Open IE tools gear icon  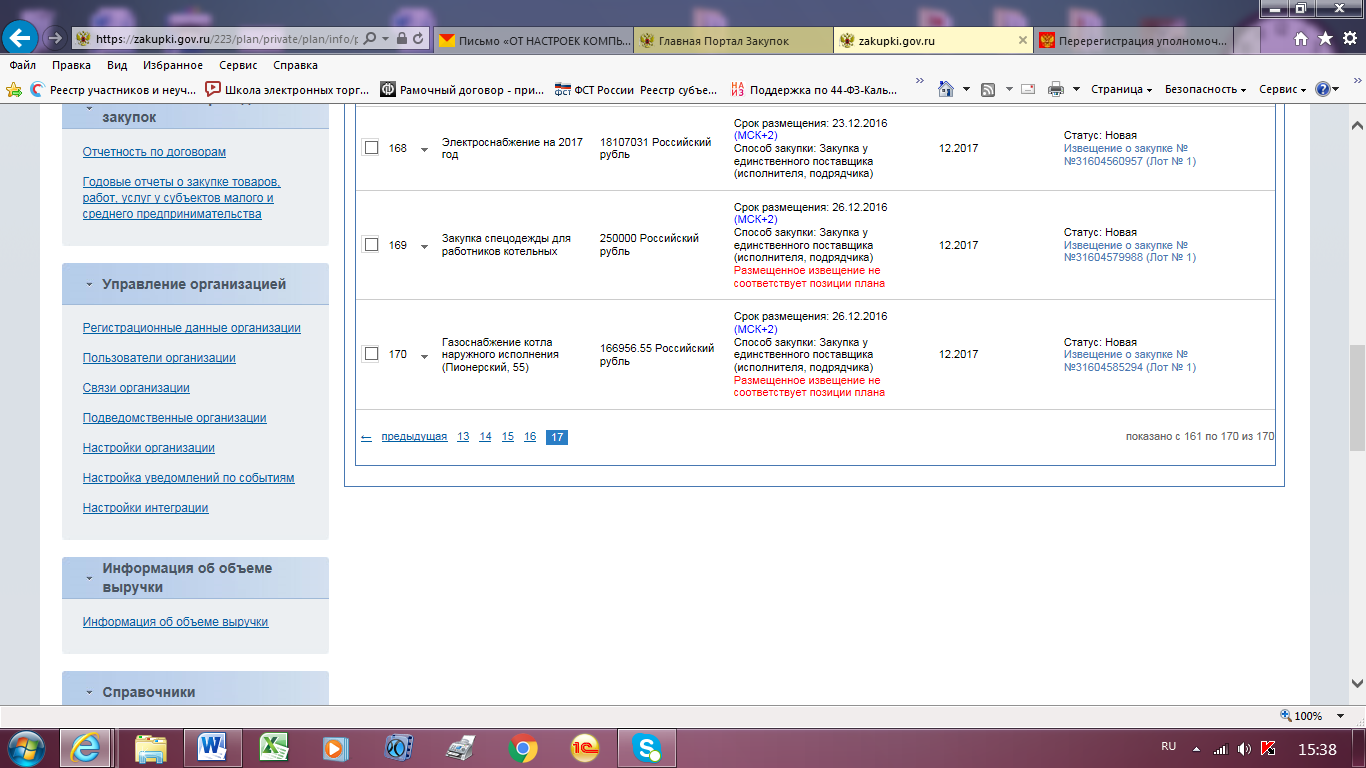[1349, 39]
